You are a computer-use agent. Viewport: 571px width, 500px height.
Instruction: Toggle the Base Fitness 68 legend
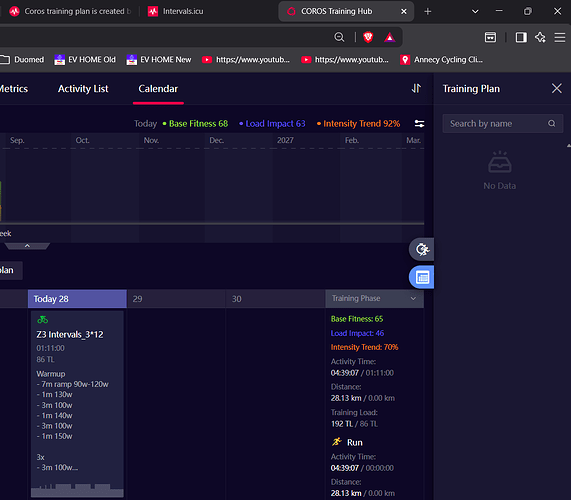pyautogui.click(x=195, y=124)
